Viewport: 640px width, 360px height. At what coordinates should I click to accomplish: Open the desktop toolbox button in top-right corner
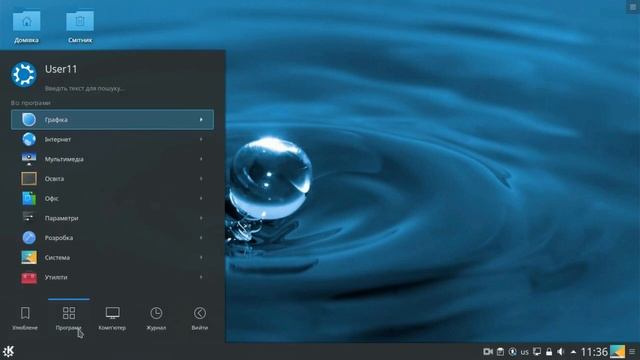pos(633,7)
